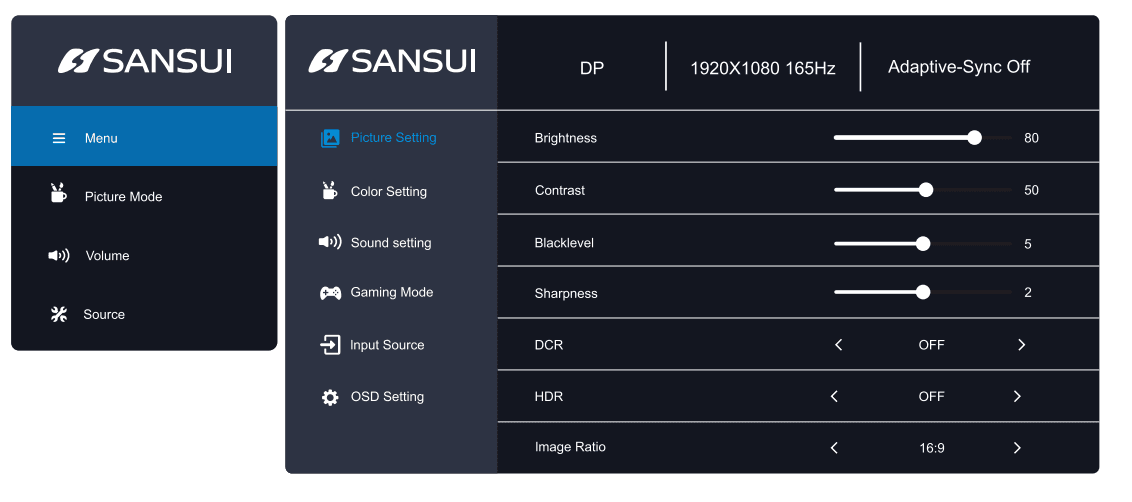Click the Contrast value 50

click(x=1032, y=191)
